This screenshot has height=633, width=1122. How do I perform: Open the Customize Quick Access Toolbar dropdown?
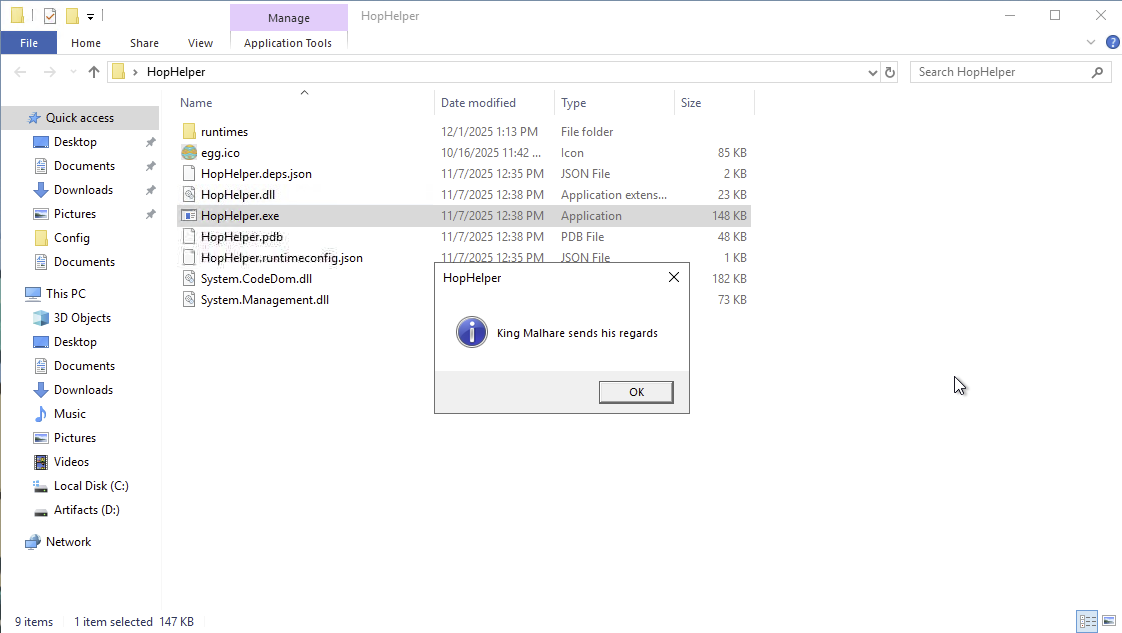pyautogui.click(x=90, y=16)
